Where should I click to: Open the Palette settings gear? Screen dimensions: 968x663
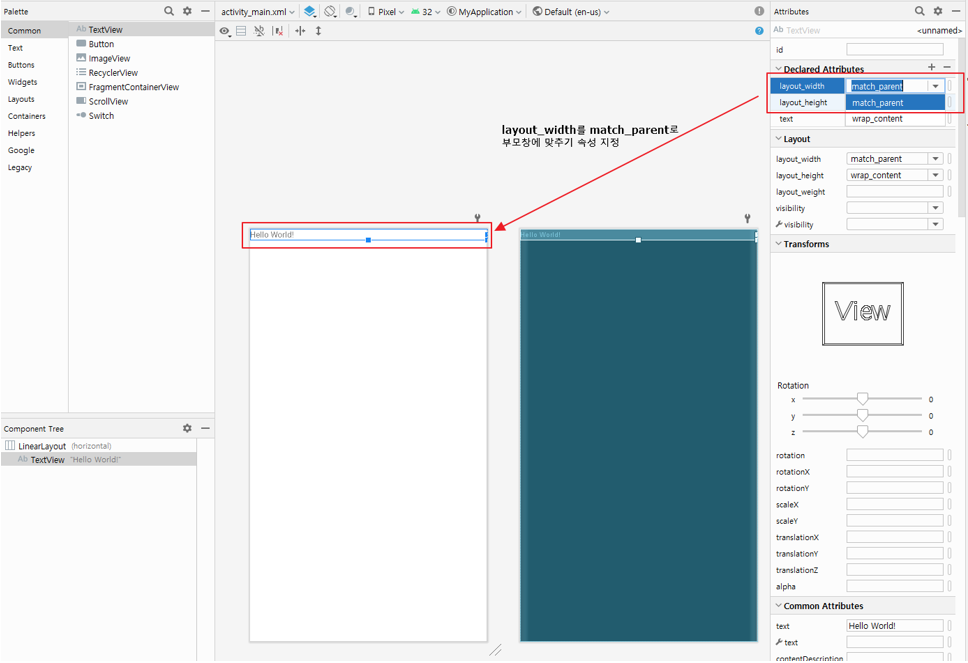(x=187, y=11)
